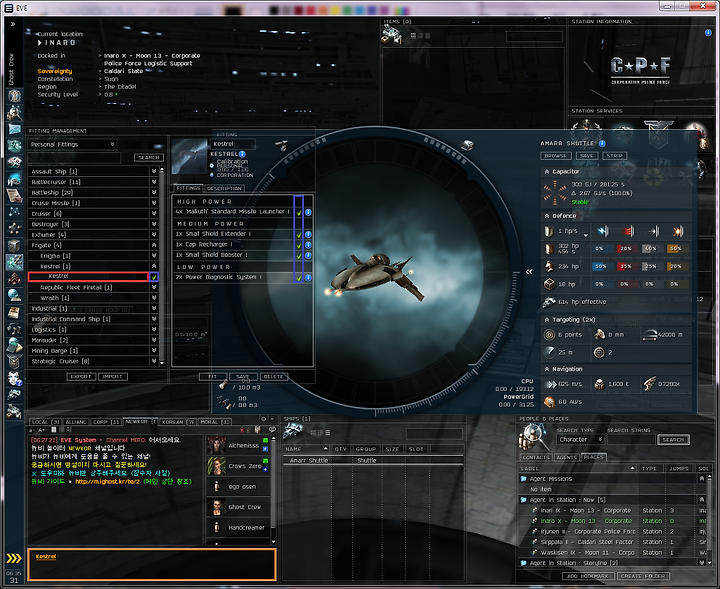The width and height of the screenshot is (720, 589).
Task: Open the character portrait in the Neocom sidebar
Action: (14, 96)
